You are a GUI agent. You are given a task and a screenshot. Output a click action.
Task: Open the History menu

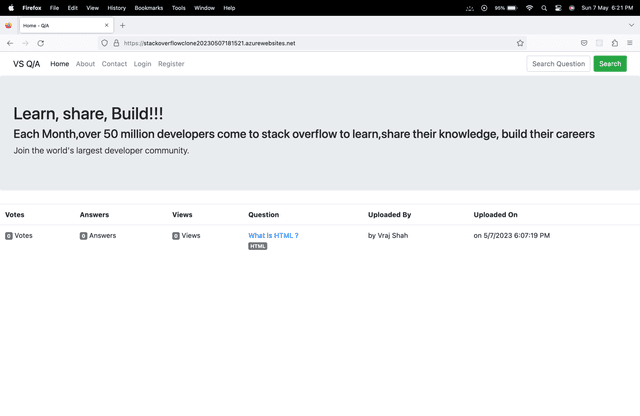(x=116, y=7)
